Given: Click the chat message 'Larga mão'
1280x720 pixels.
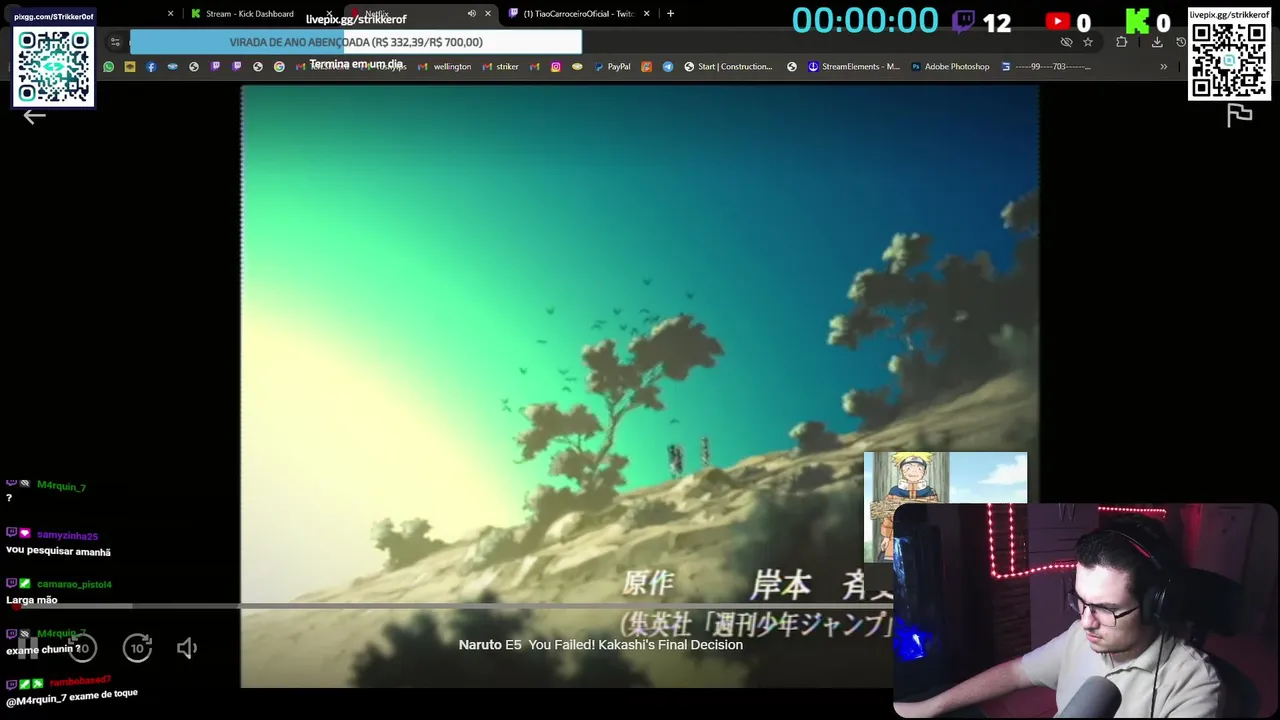Looking at the screenshot, I should pos(32,600).
